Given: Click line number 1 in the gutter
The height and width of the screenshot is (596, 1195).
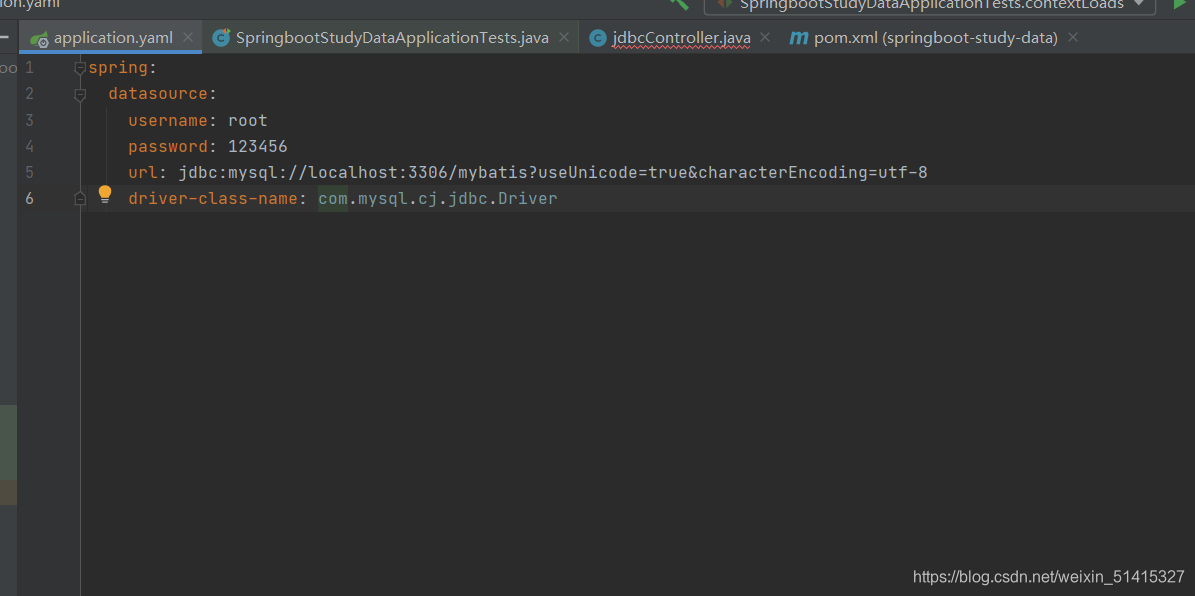Looking at the screenshot, I should click(29, 68).
